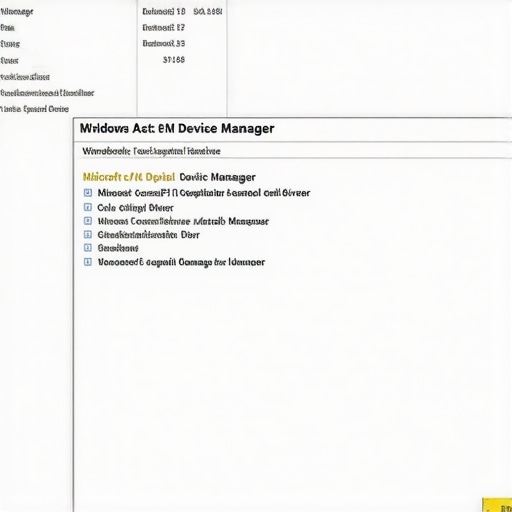
Task: Select the '37168' value in background list
Action: (174, 60)
